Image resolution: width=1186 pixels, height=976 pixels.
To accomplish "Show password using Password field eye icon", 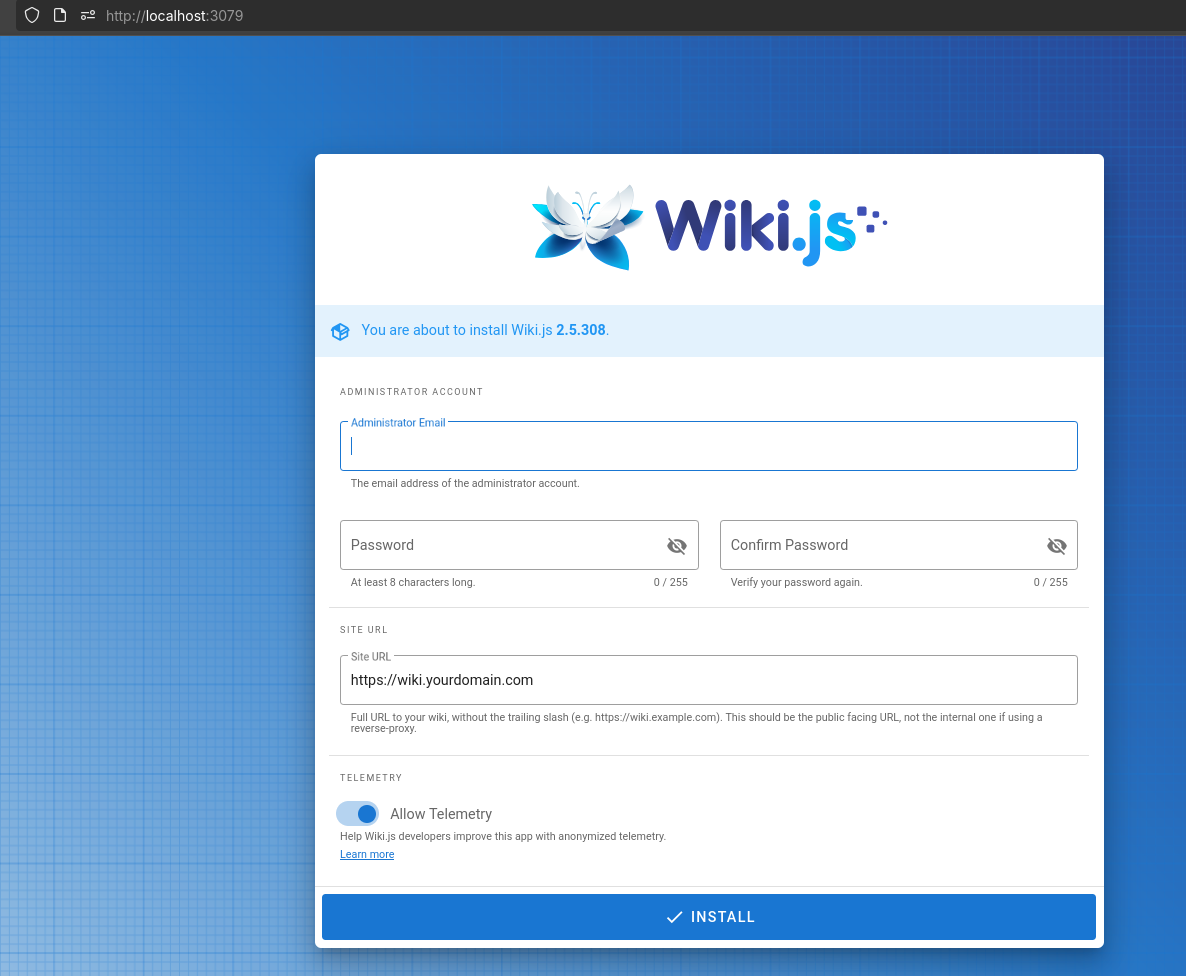I will [677, 545].
